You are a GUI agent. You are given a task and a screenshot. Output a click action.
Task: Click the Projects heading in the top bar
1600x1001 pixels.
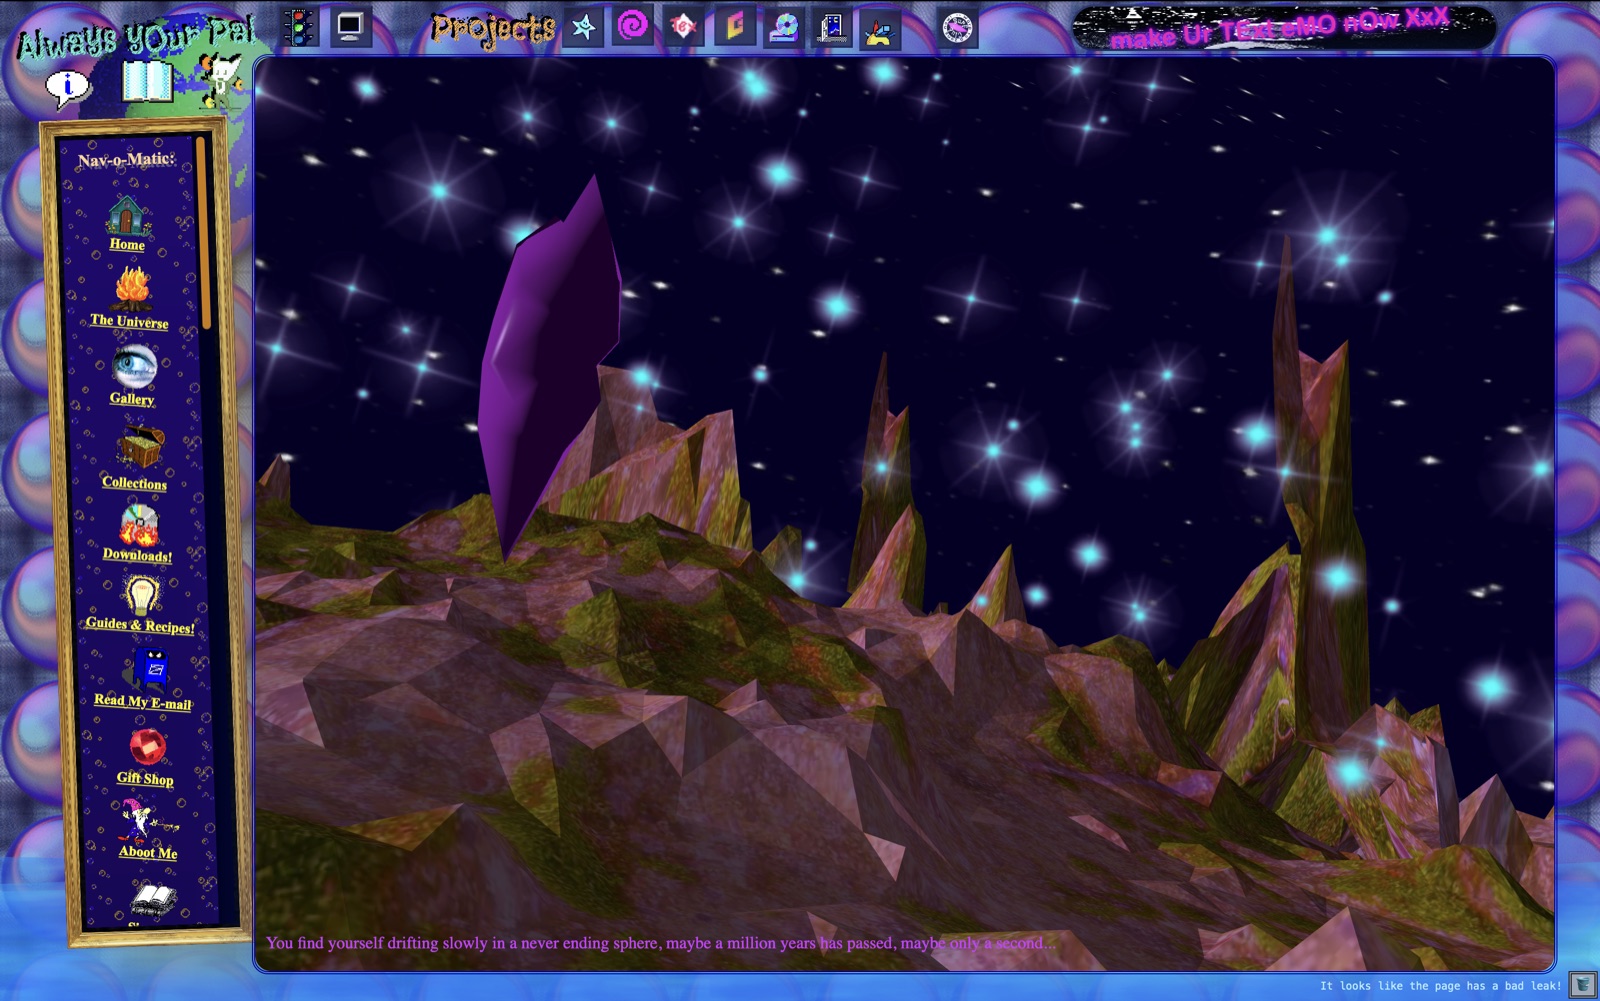493,28
